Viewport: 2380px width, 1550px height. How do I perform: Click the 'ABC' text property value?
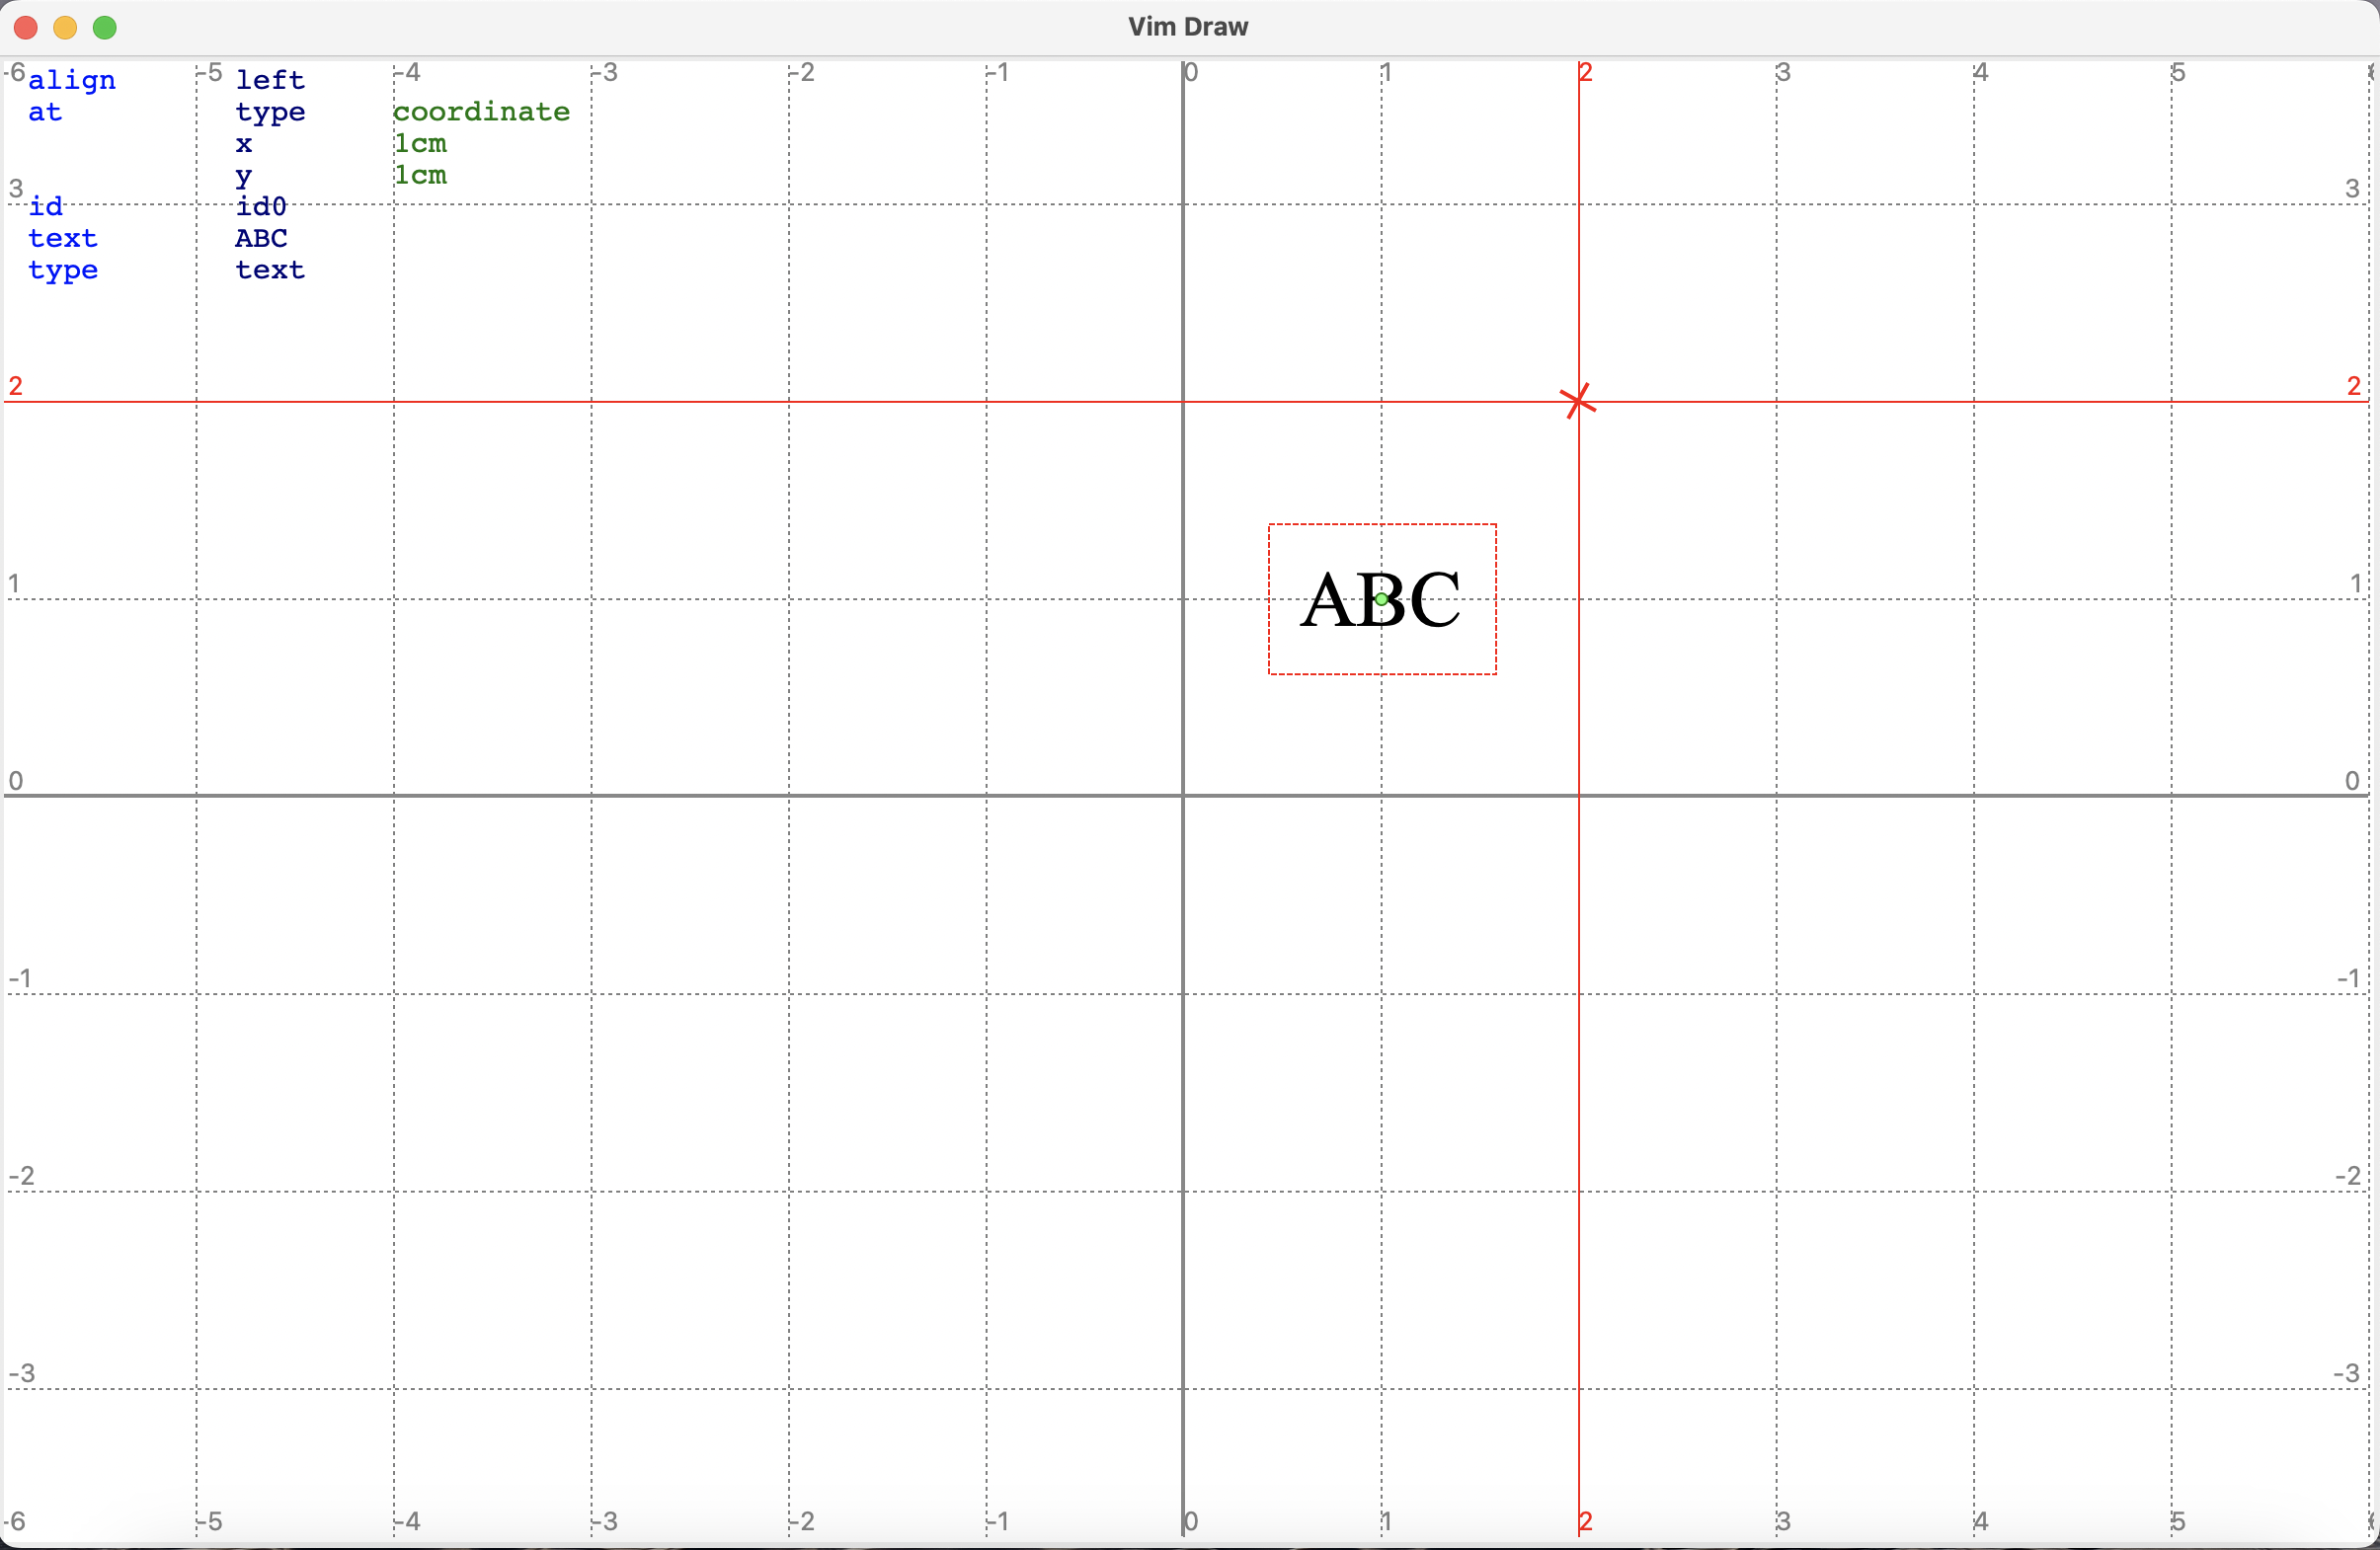tap(261, 239)
